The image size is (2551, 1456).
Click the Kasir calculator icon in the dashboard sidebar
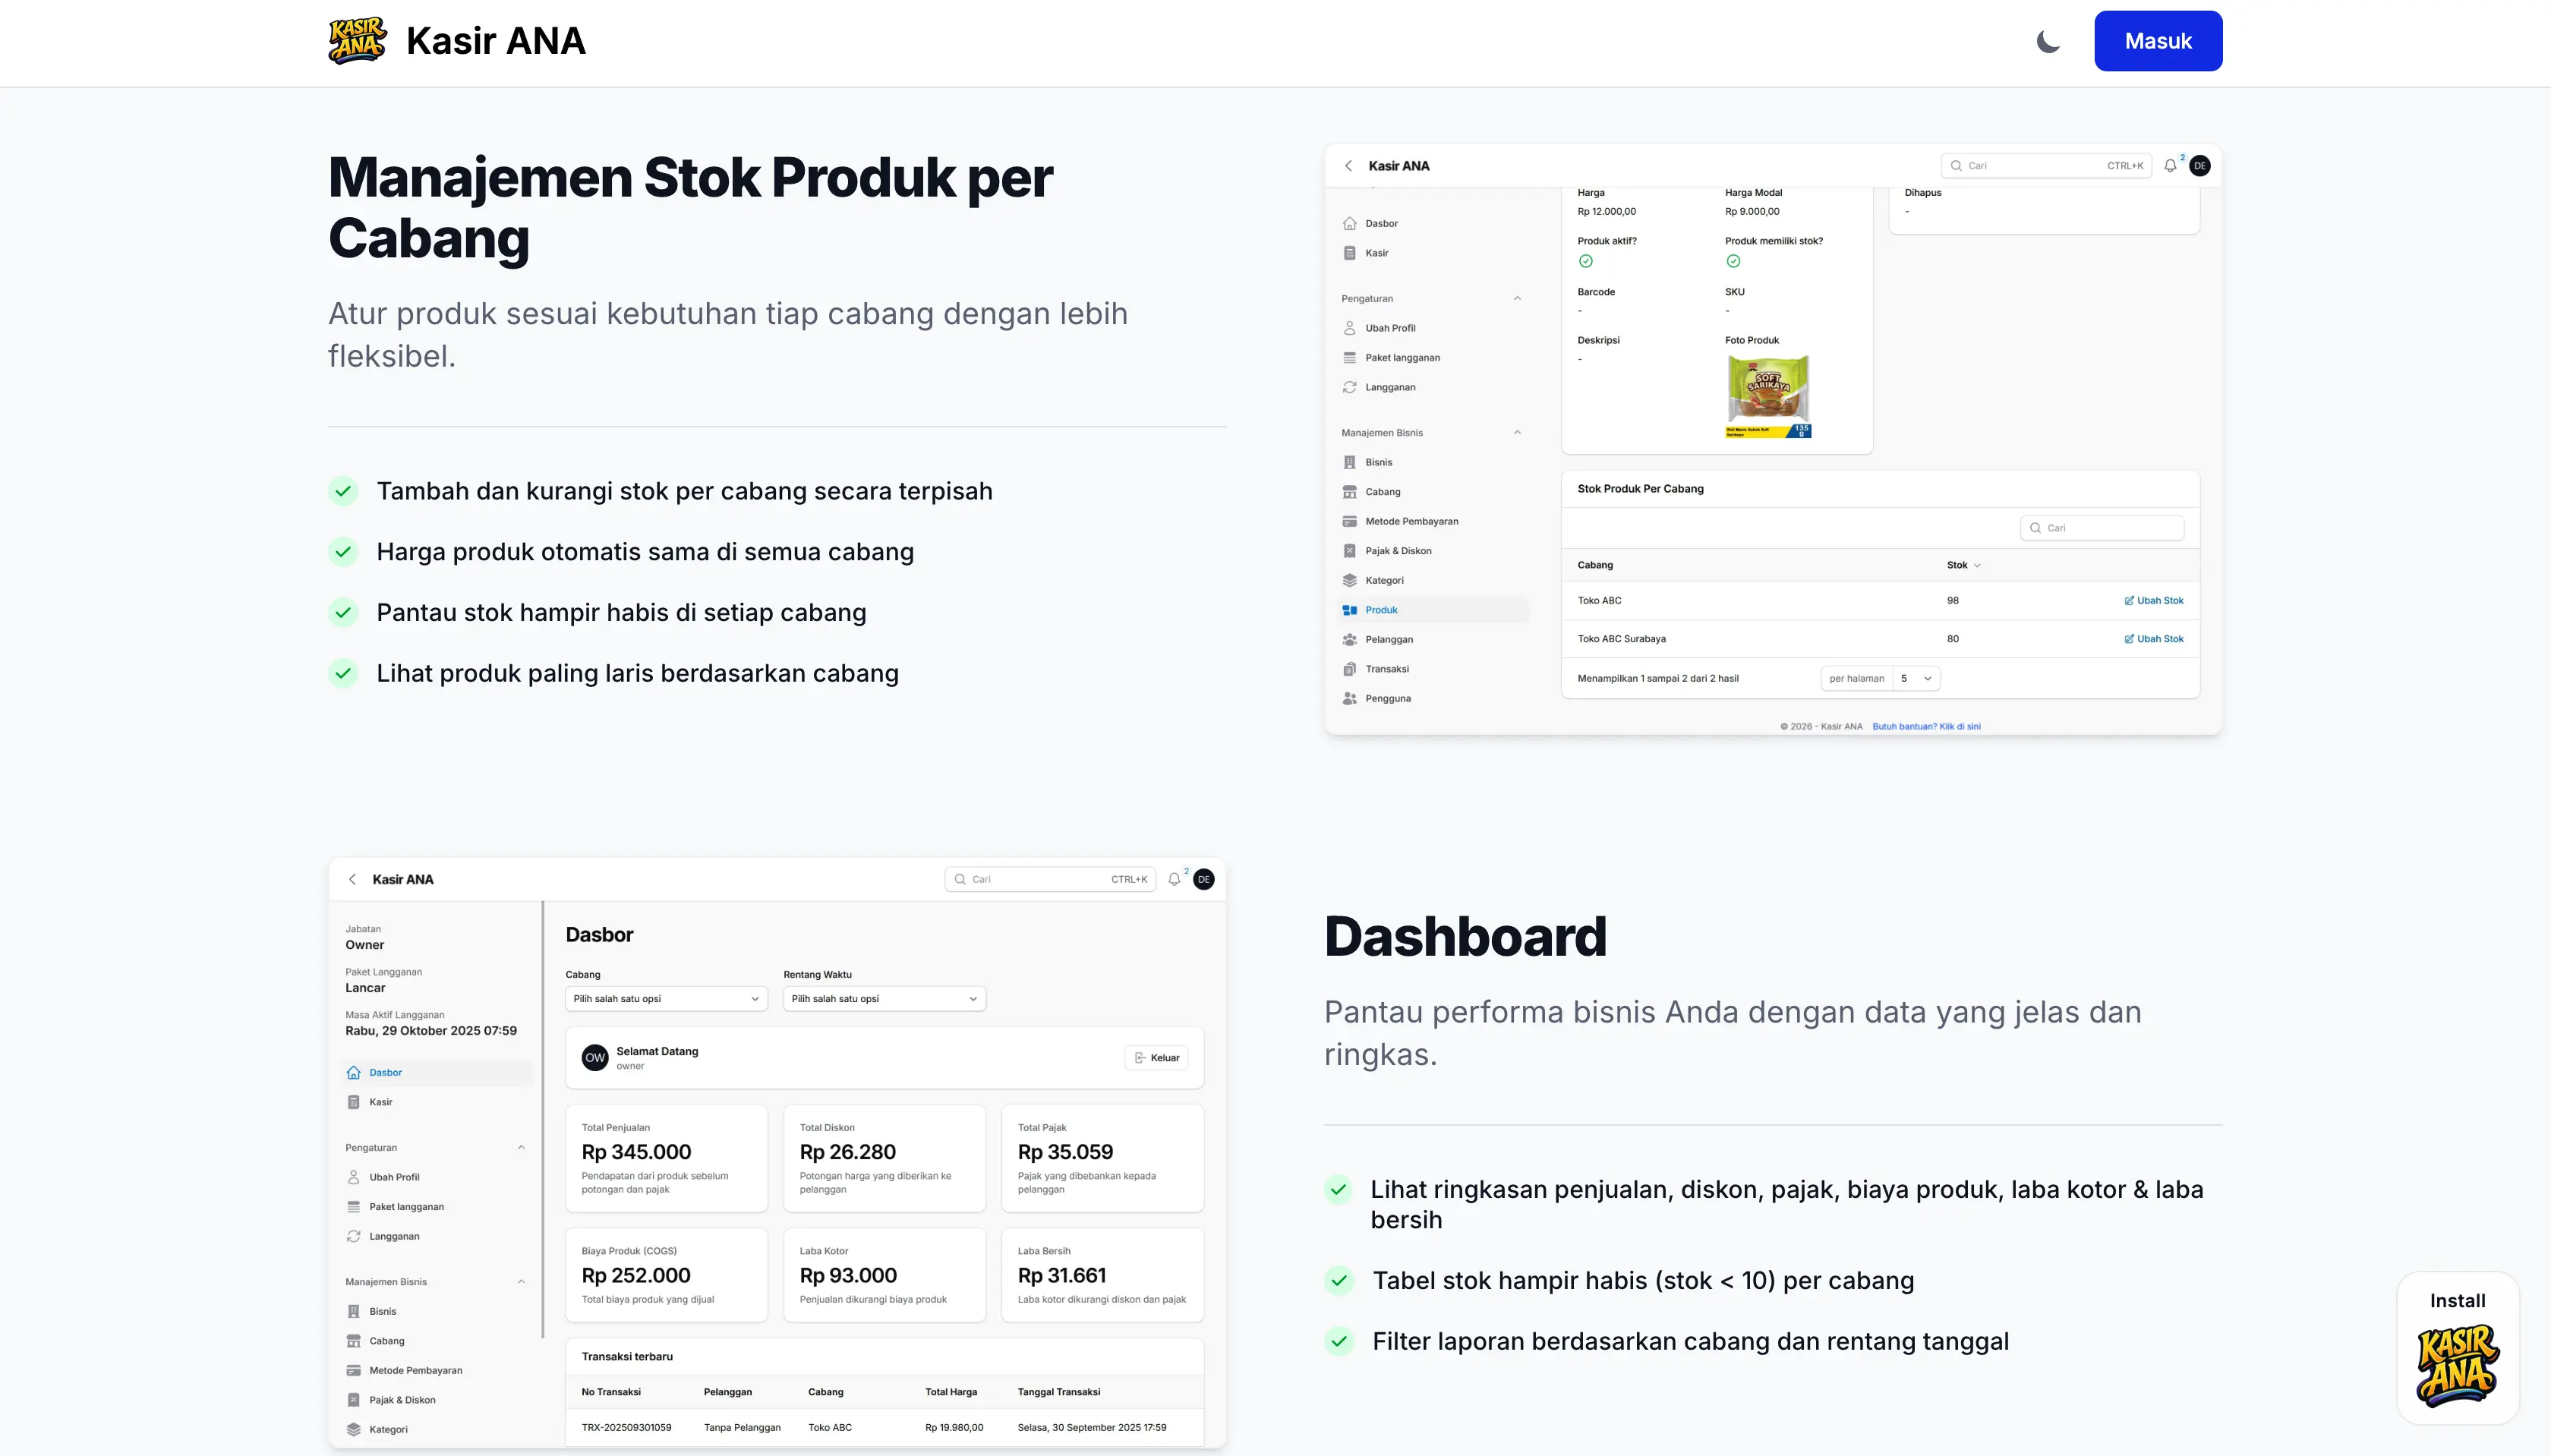[x=353, y=1102]
